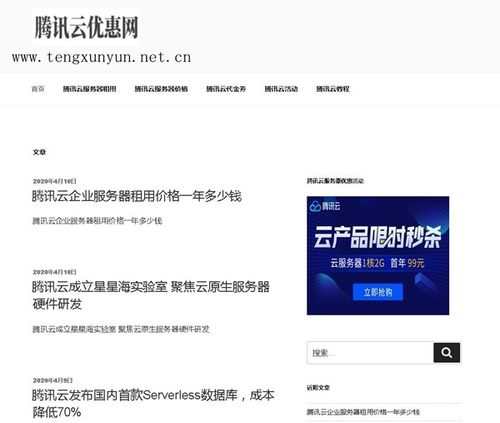Click the date above the first article
The height and width of the screenshot is (423, 500).
click(x=55, y=181)
